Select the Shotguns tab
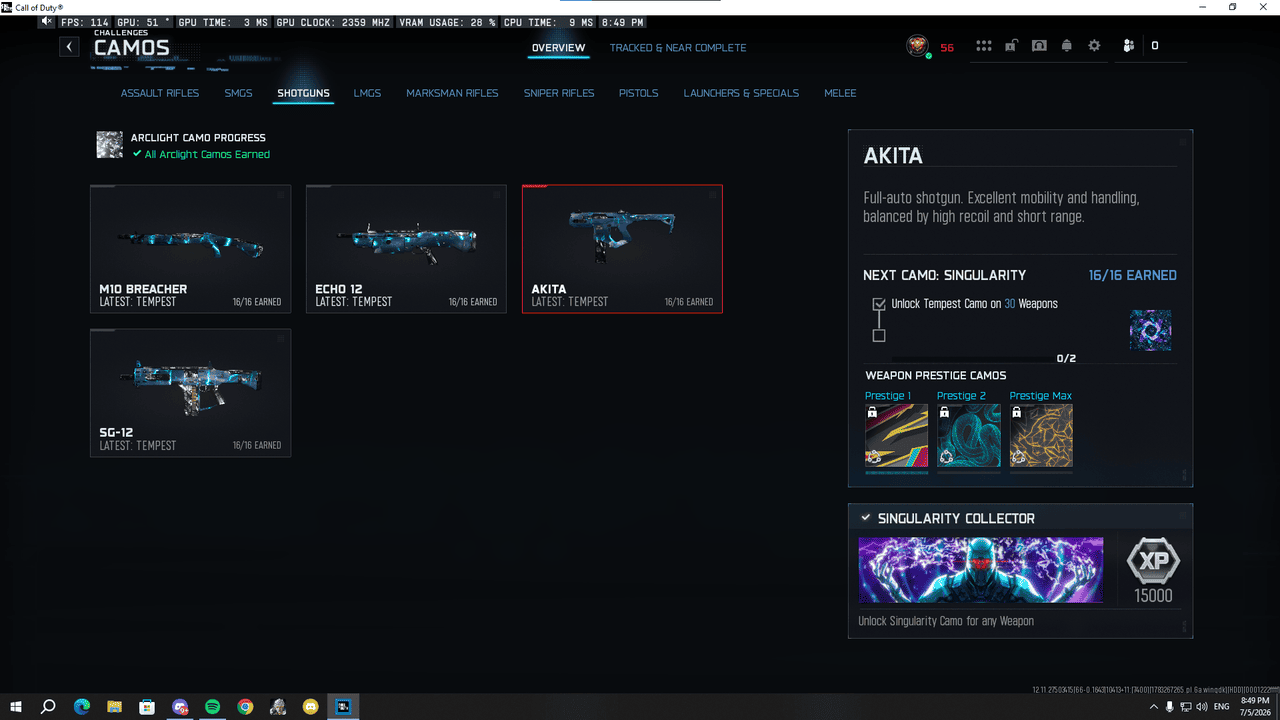The height and width of the screenshot is (720, 1280). (x=303, y=93)
